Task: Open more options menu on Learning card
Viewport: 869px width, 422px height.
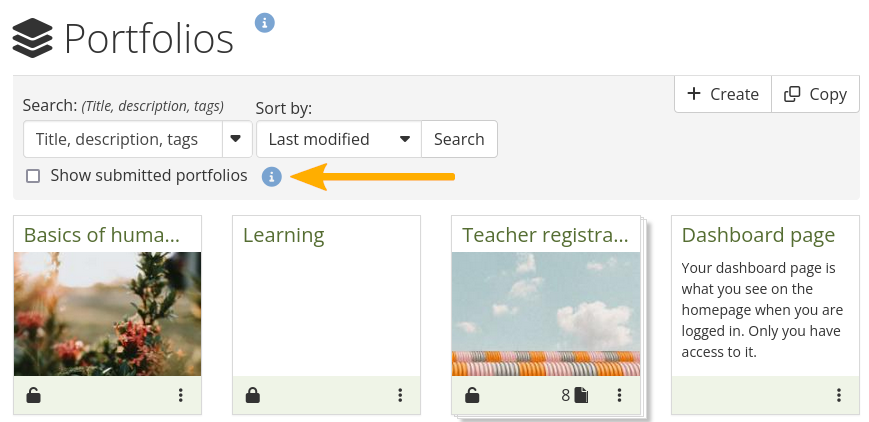Action: click(400, 395)
